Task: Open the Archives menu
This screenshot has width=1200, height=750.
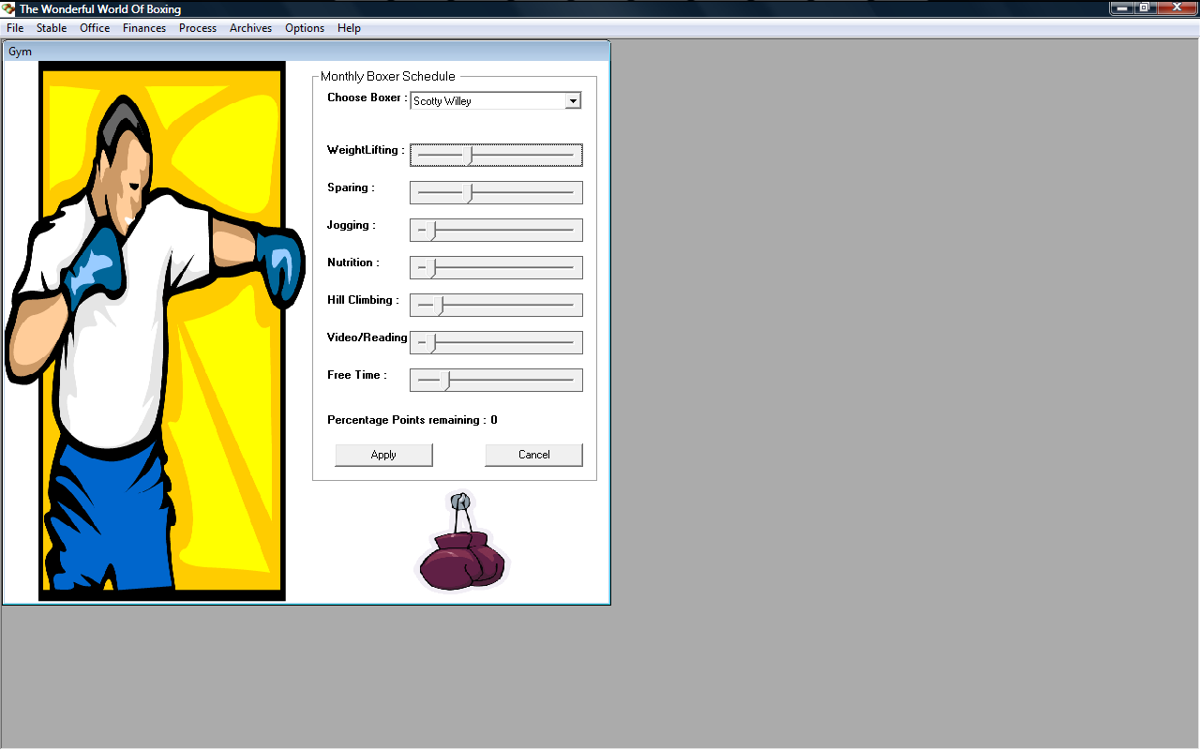Action: [251, 28]
